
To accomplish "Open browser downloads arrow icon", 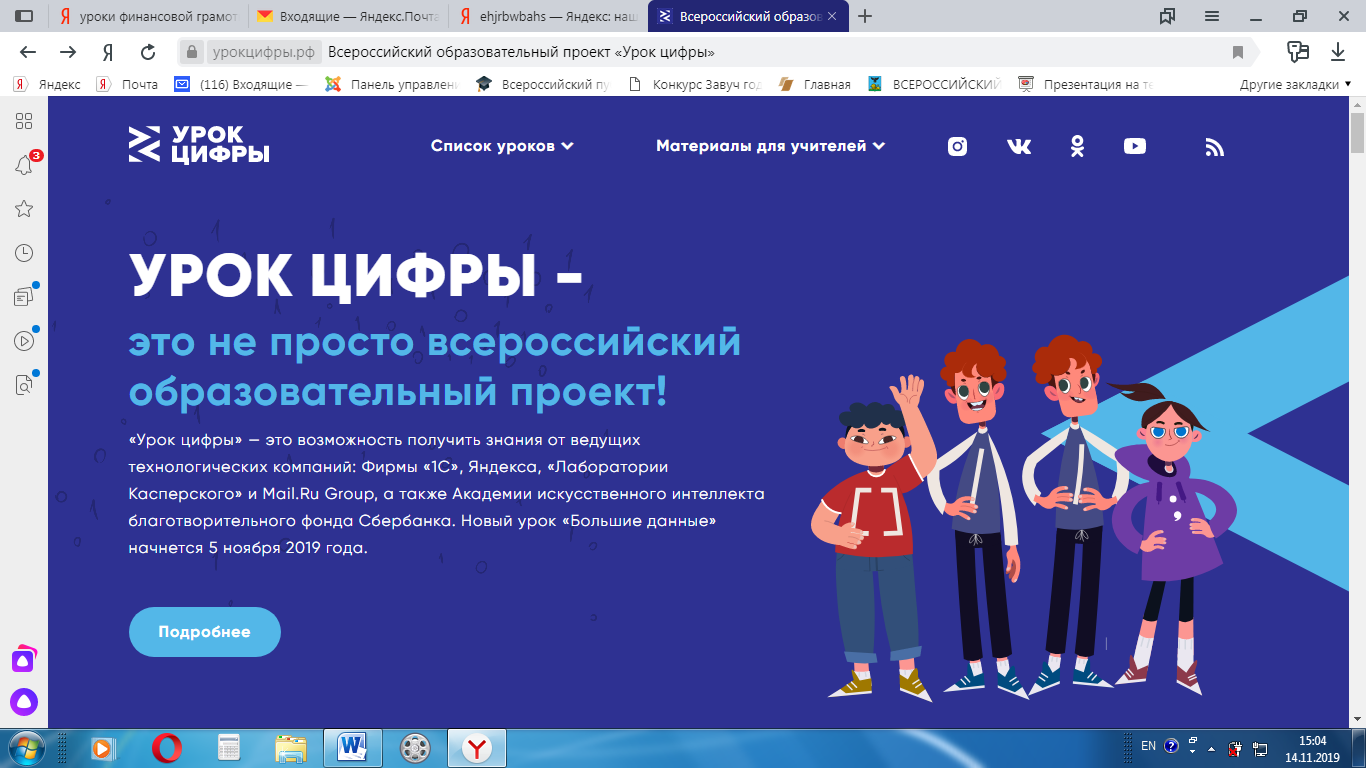I will click(x=1338, y=52).
